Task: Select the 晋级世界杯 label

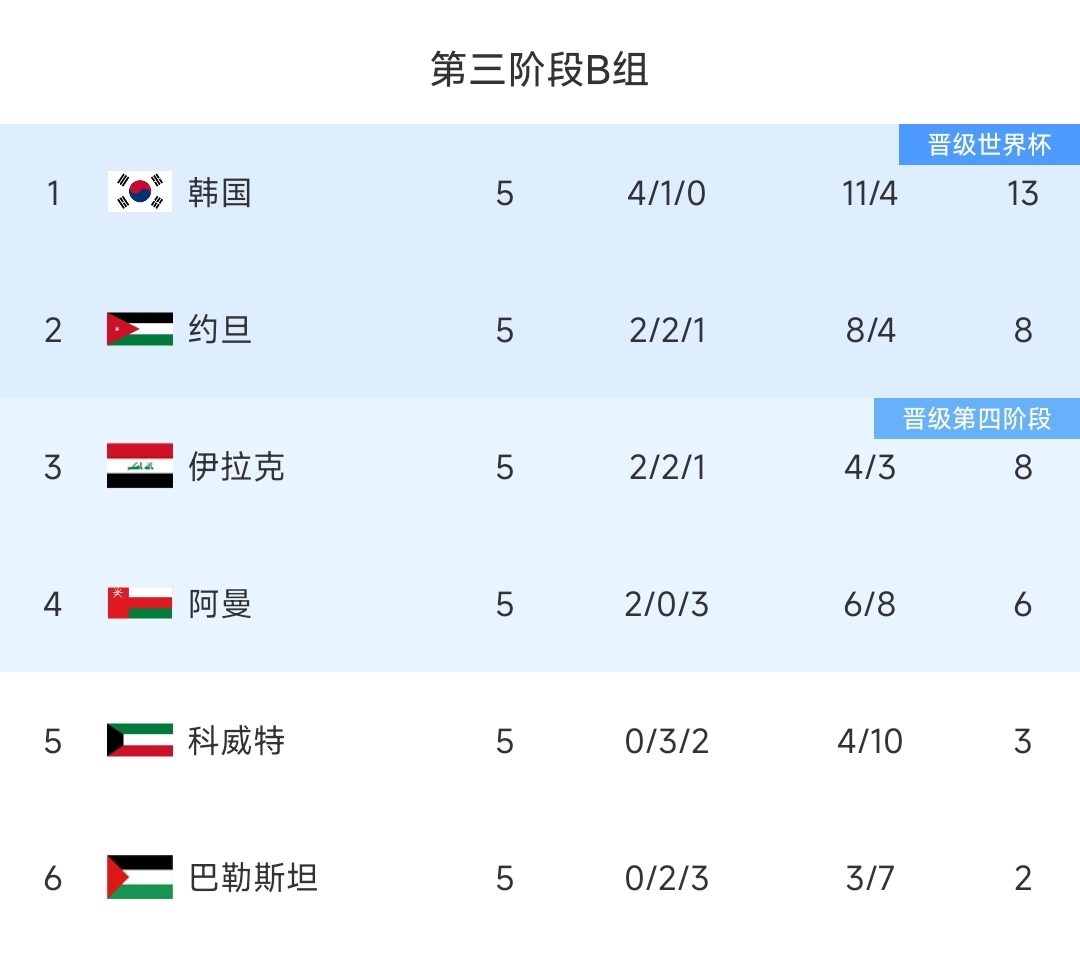Action: click(x=989, y=145)
